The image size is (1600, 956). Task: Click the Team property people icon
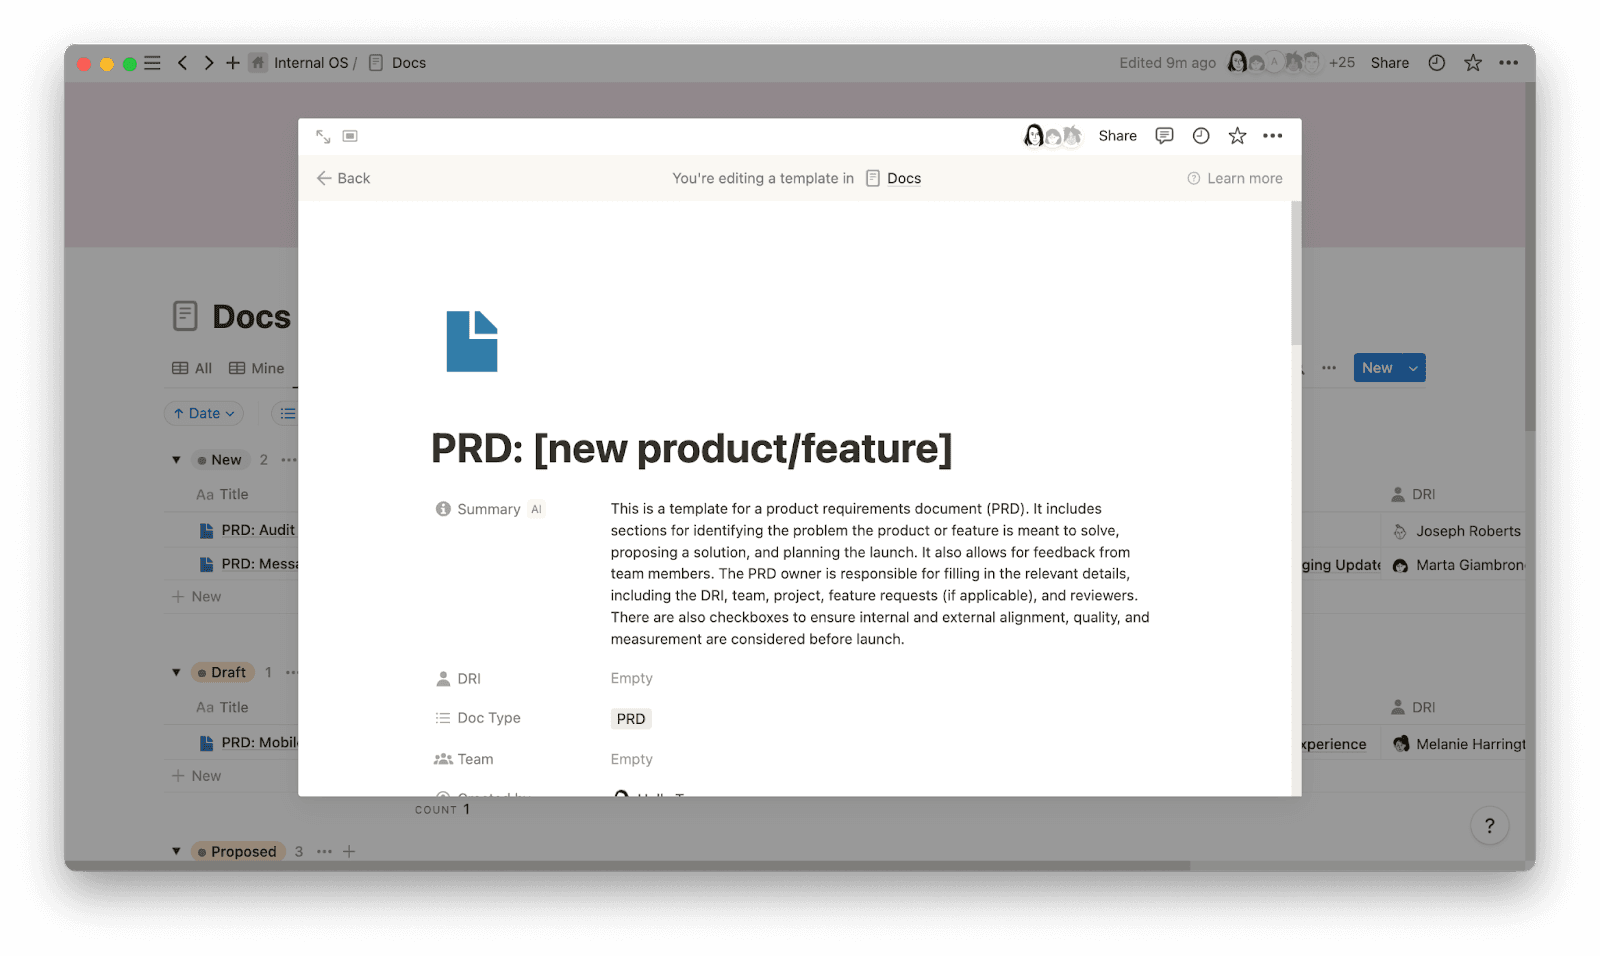coord(443,759)
